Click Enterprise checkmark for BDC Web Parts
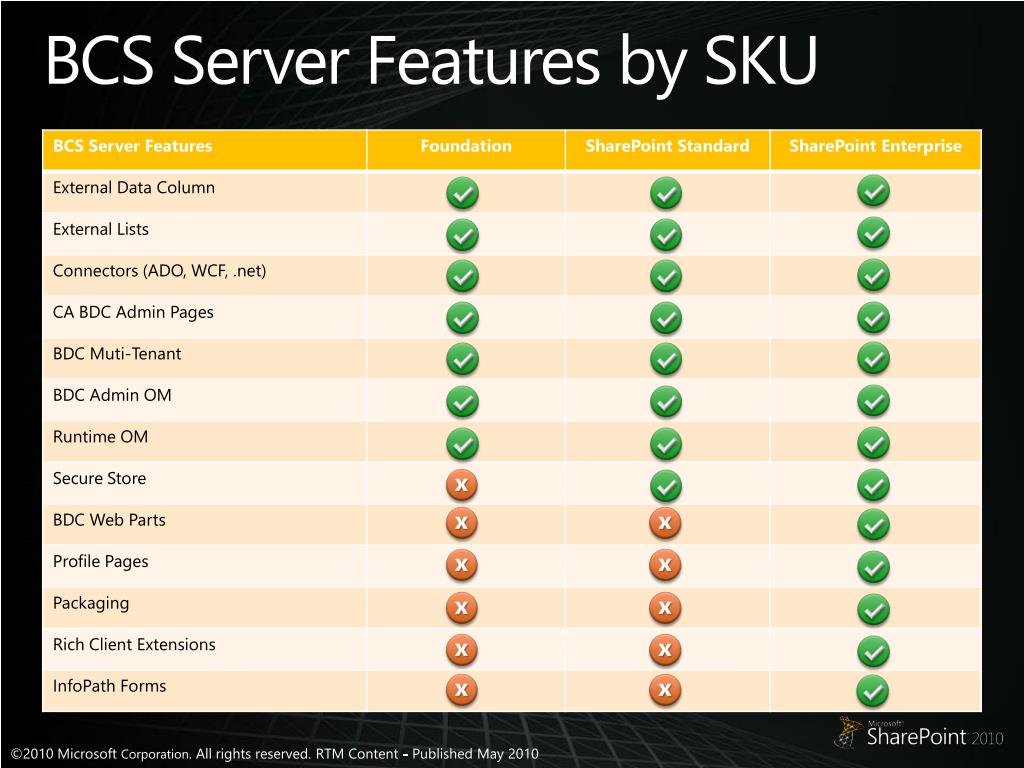The image size is (1024, 768). (x=873, y=525)
